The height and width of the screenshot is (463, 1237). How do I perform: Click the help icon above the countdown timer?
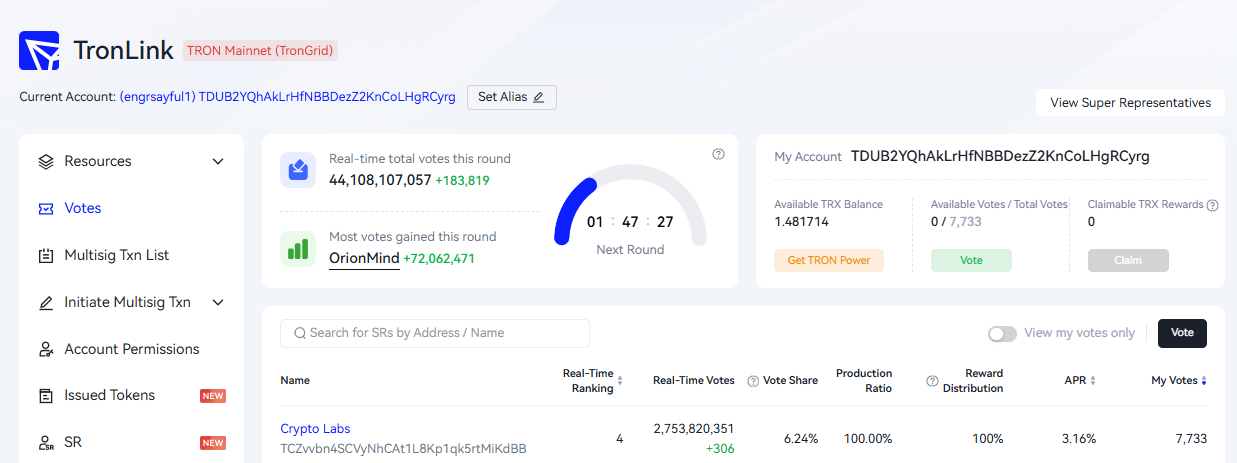point(718,154)
